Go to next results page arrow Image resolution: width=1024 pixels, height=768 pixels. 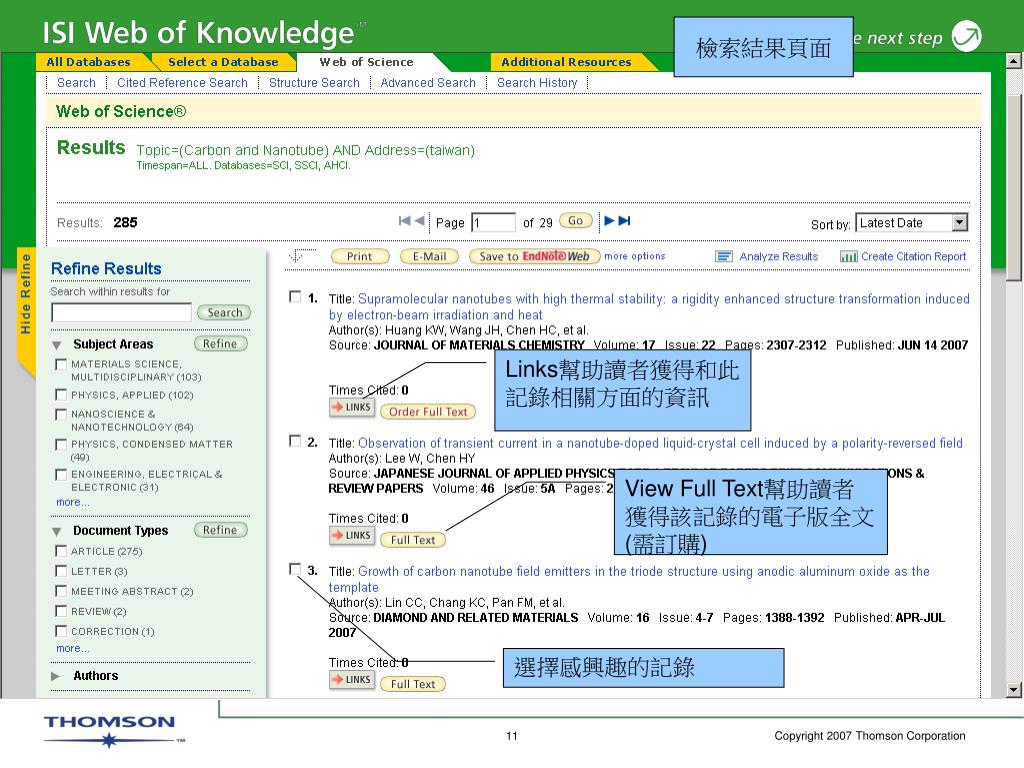609,221
